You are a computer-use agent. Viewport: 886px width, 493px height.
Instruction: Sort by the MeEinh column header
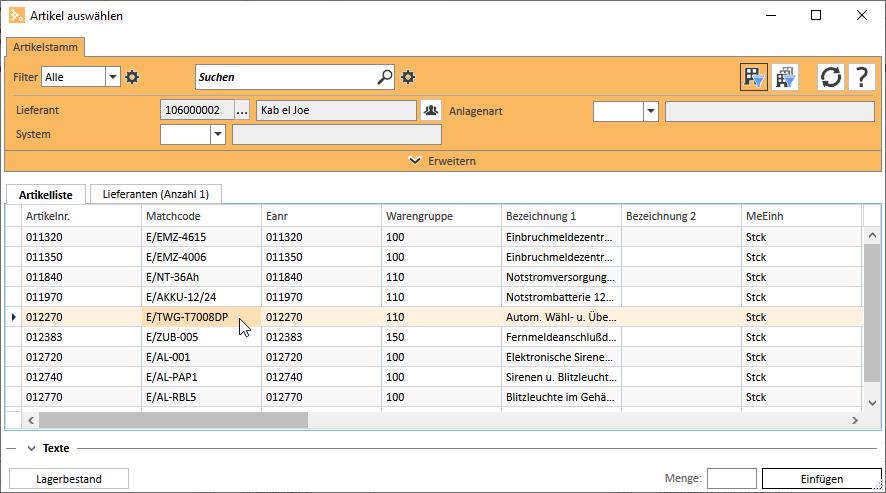click(802, 216)
